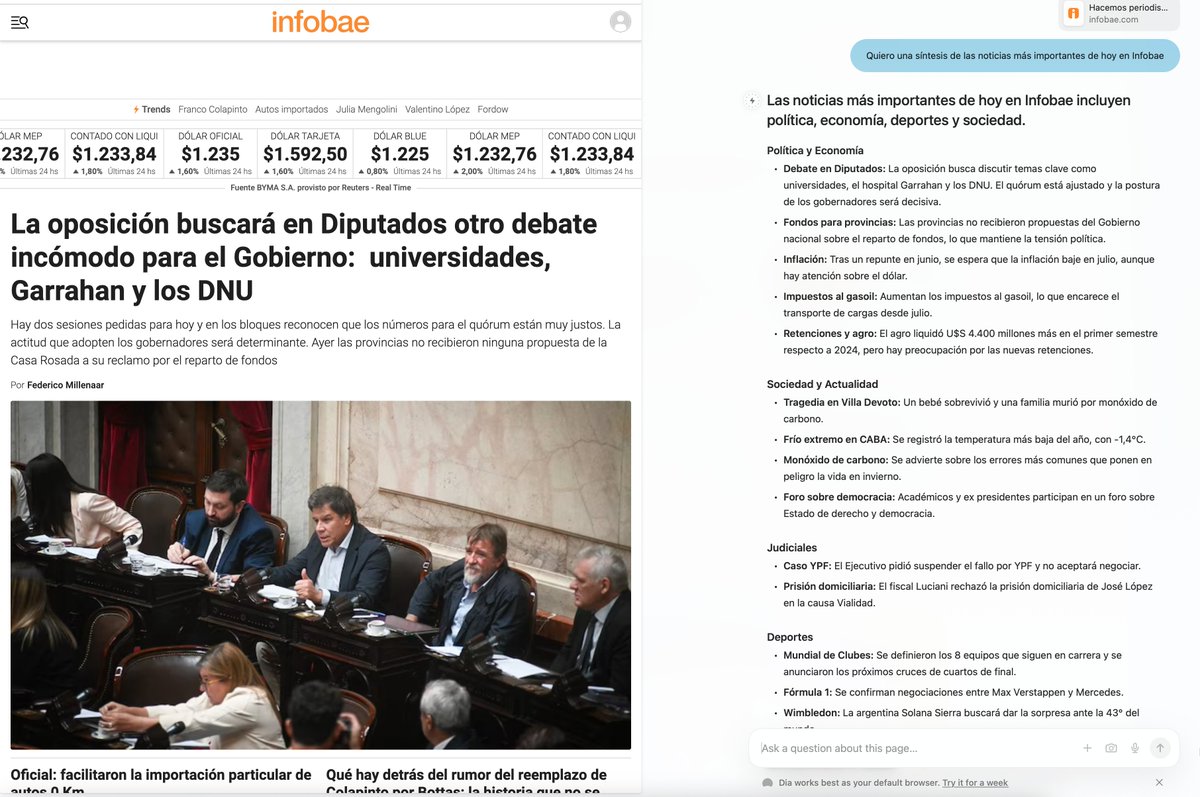Click the Impuestos al gasoil bullet
This screenshot has width=1200, height=797.
pos(951,304)
